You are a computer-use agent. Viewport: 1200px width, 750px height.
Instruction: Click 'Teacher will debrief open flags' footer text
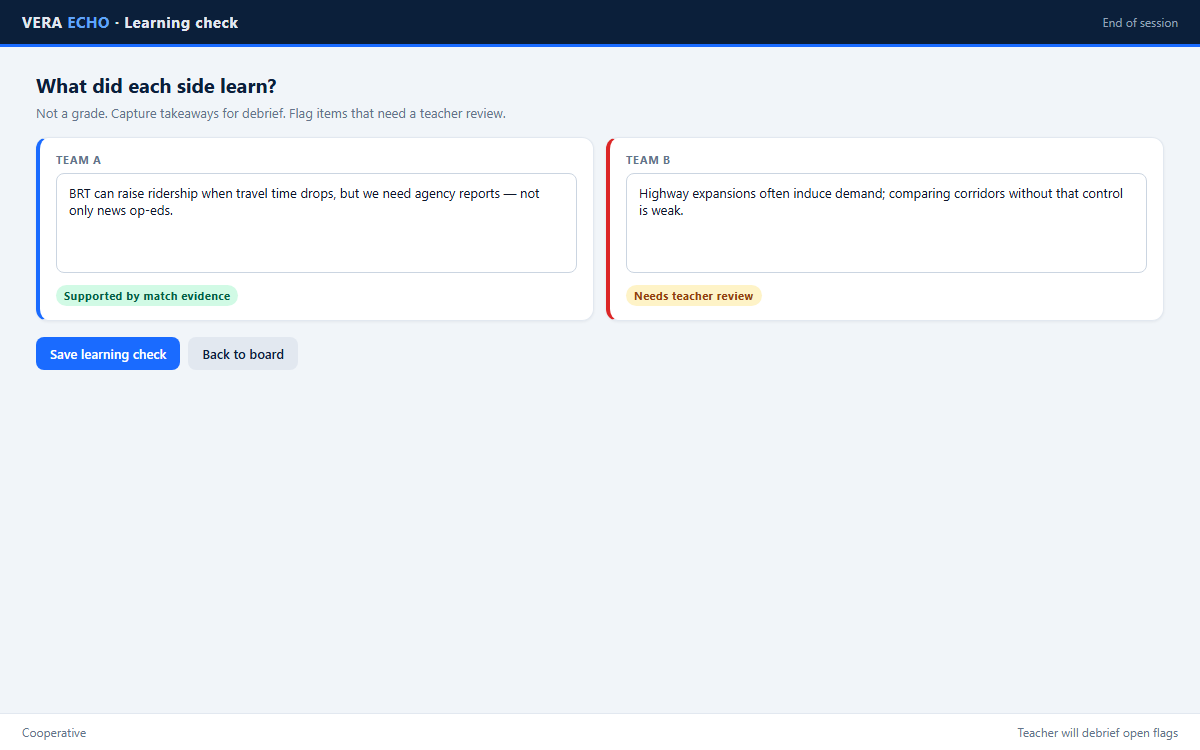pyautogui.click(x=1098, y=733)
